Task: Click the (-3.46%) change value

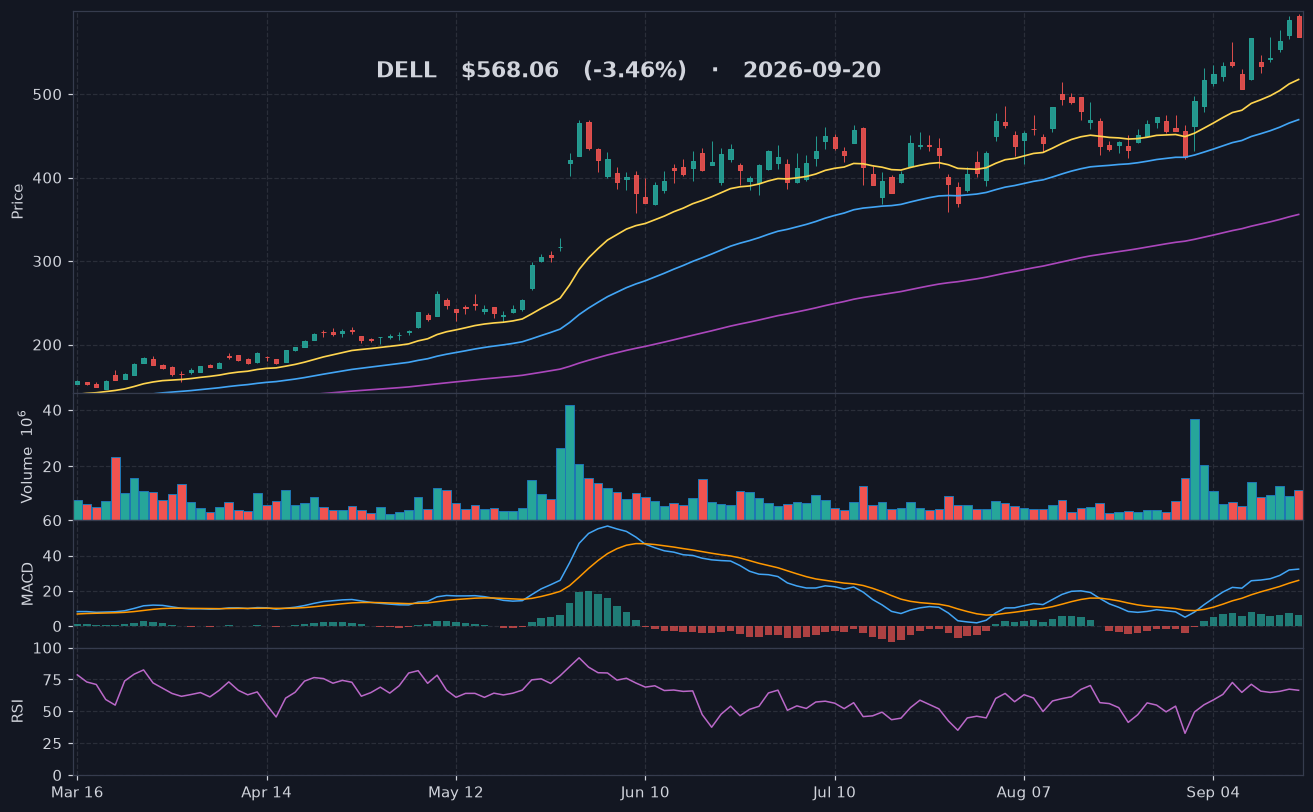Action: [x=635, y=70]
